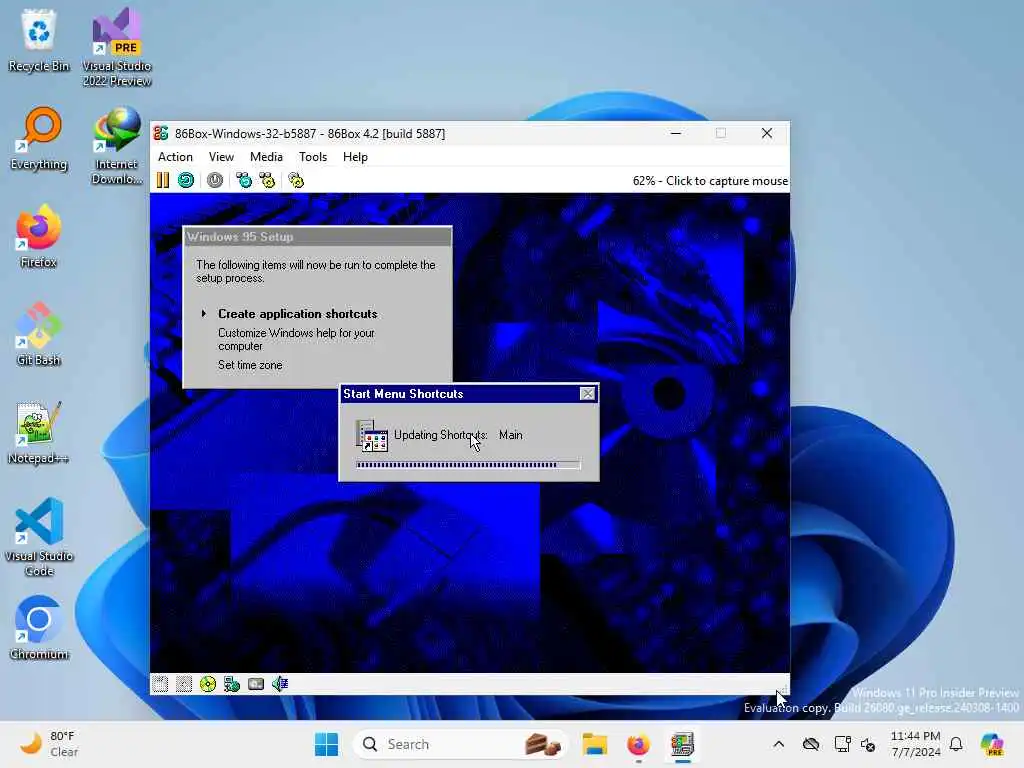Screen dimensions: 1024x768
Task: Send Ctrl+Alt+Esc via toolbar icon
Action: tap(267, 180)
